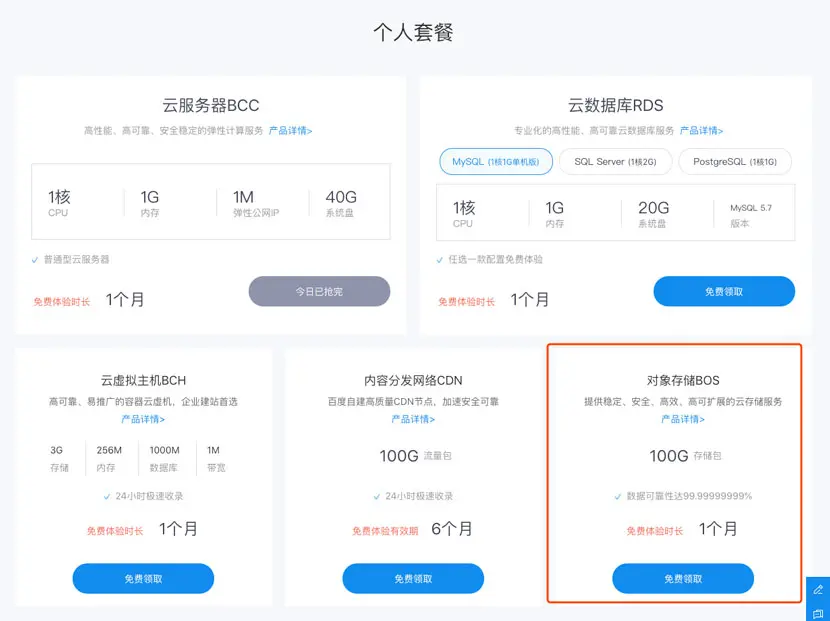830x621 pixels.
Task: Click the 云服务器BCC title
Action: pos(211,105)
